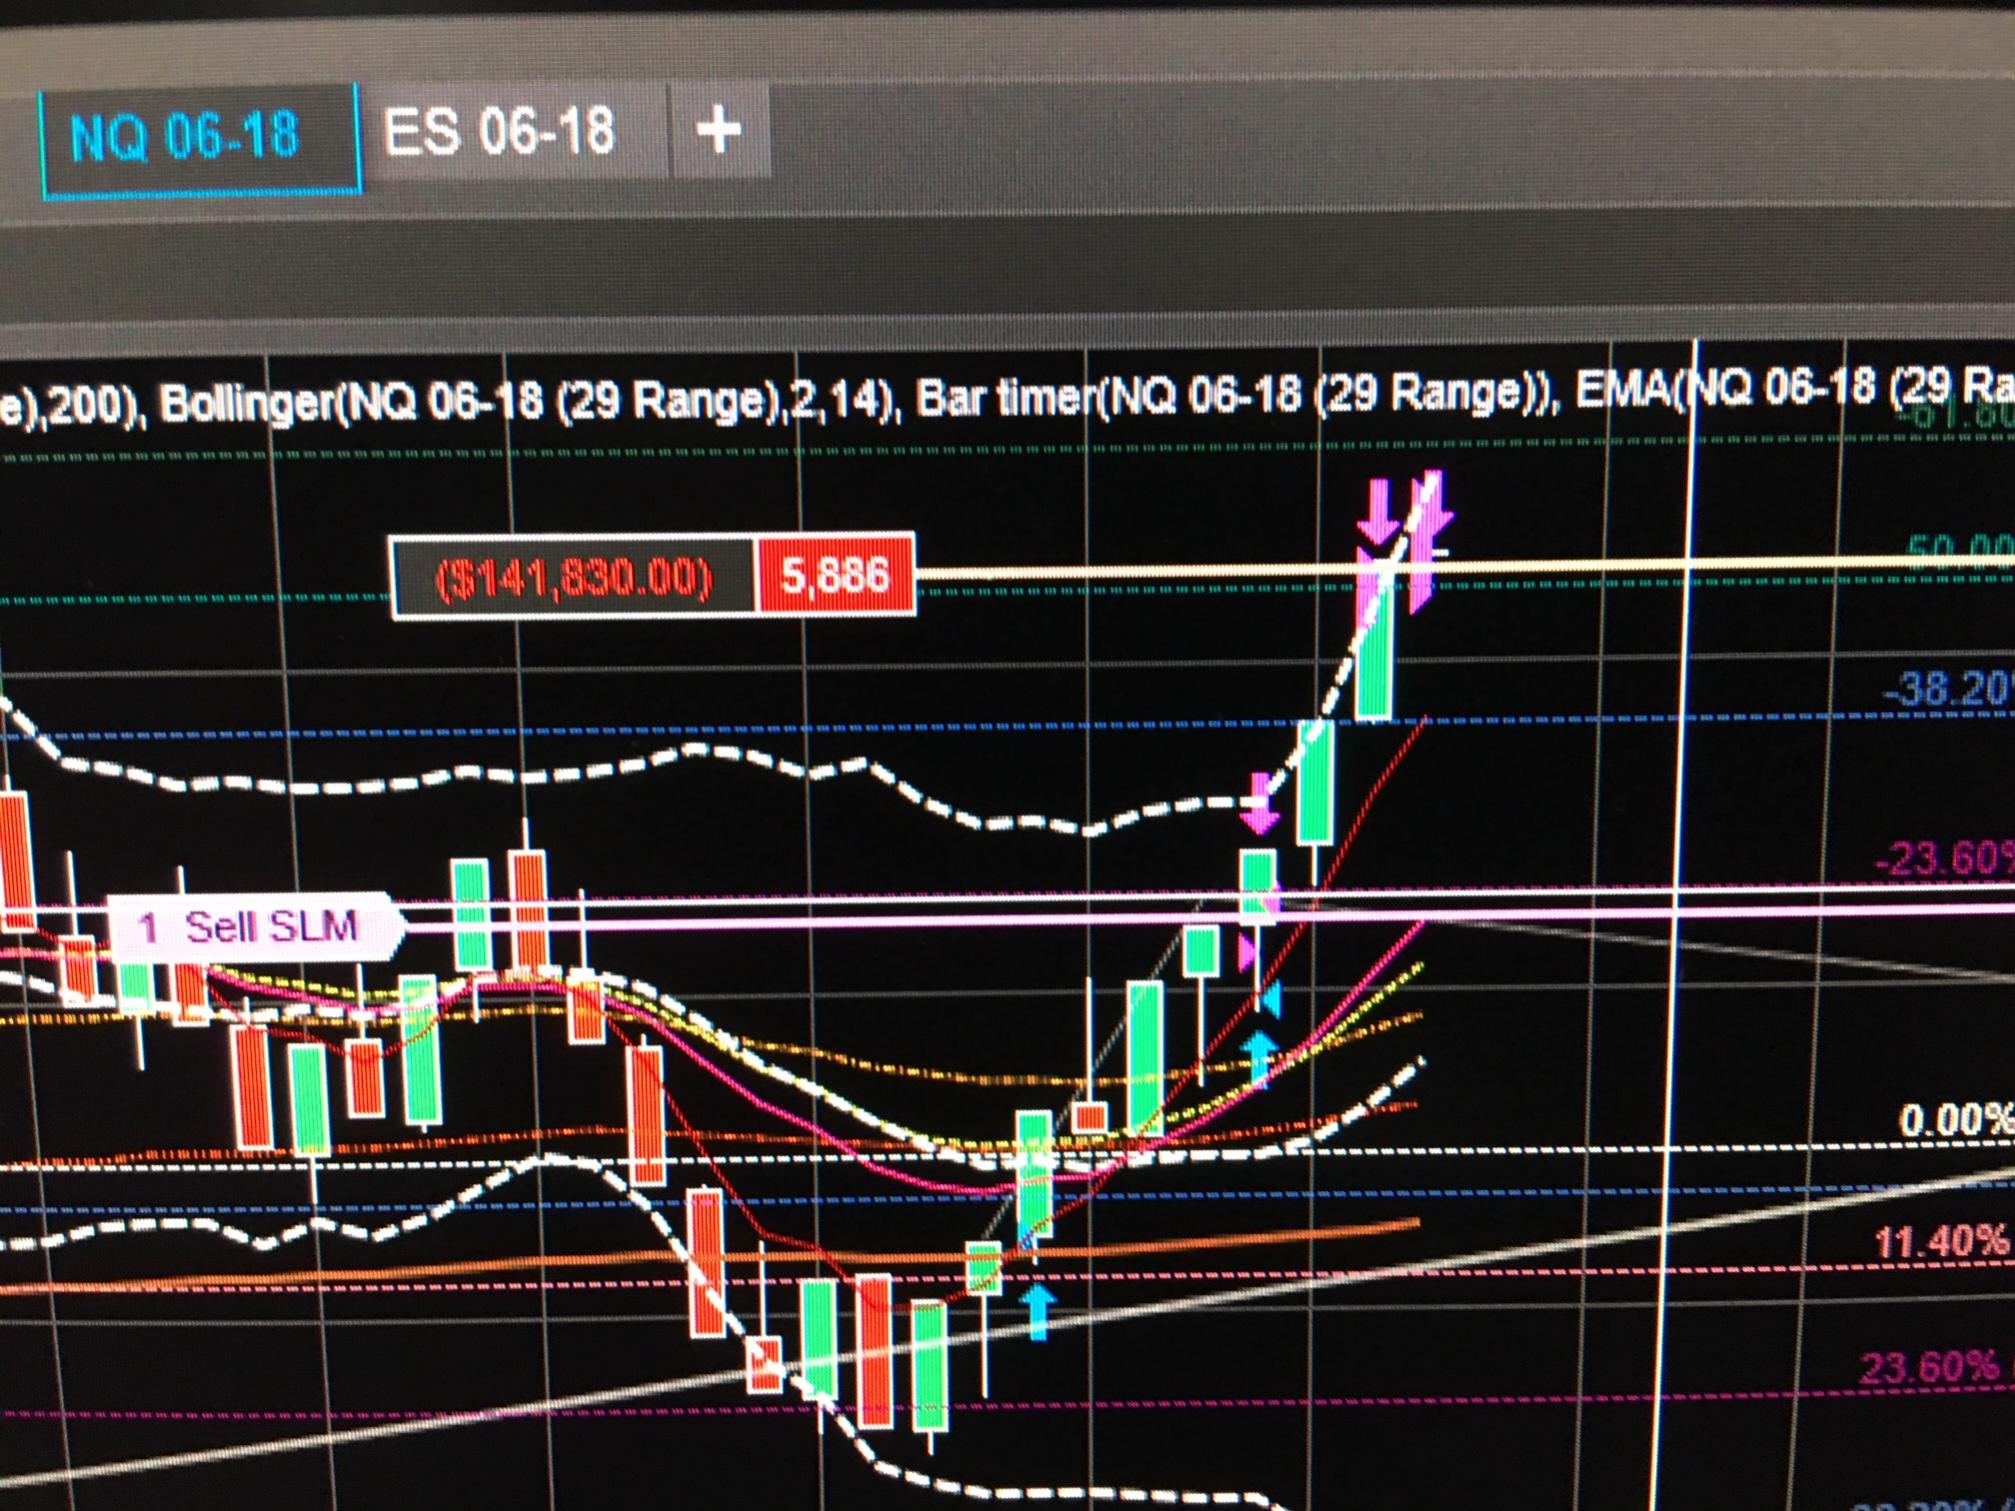Click the red 5,886 position price marker

click(835, 575)
